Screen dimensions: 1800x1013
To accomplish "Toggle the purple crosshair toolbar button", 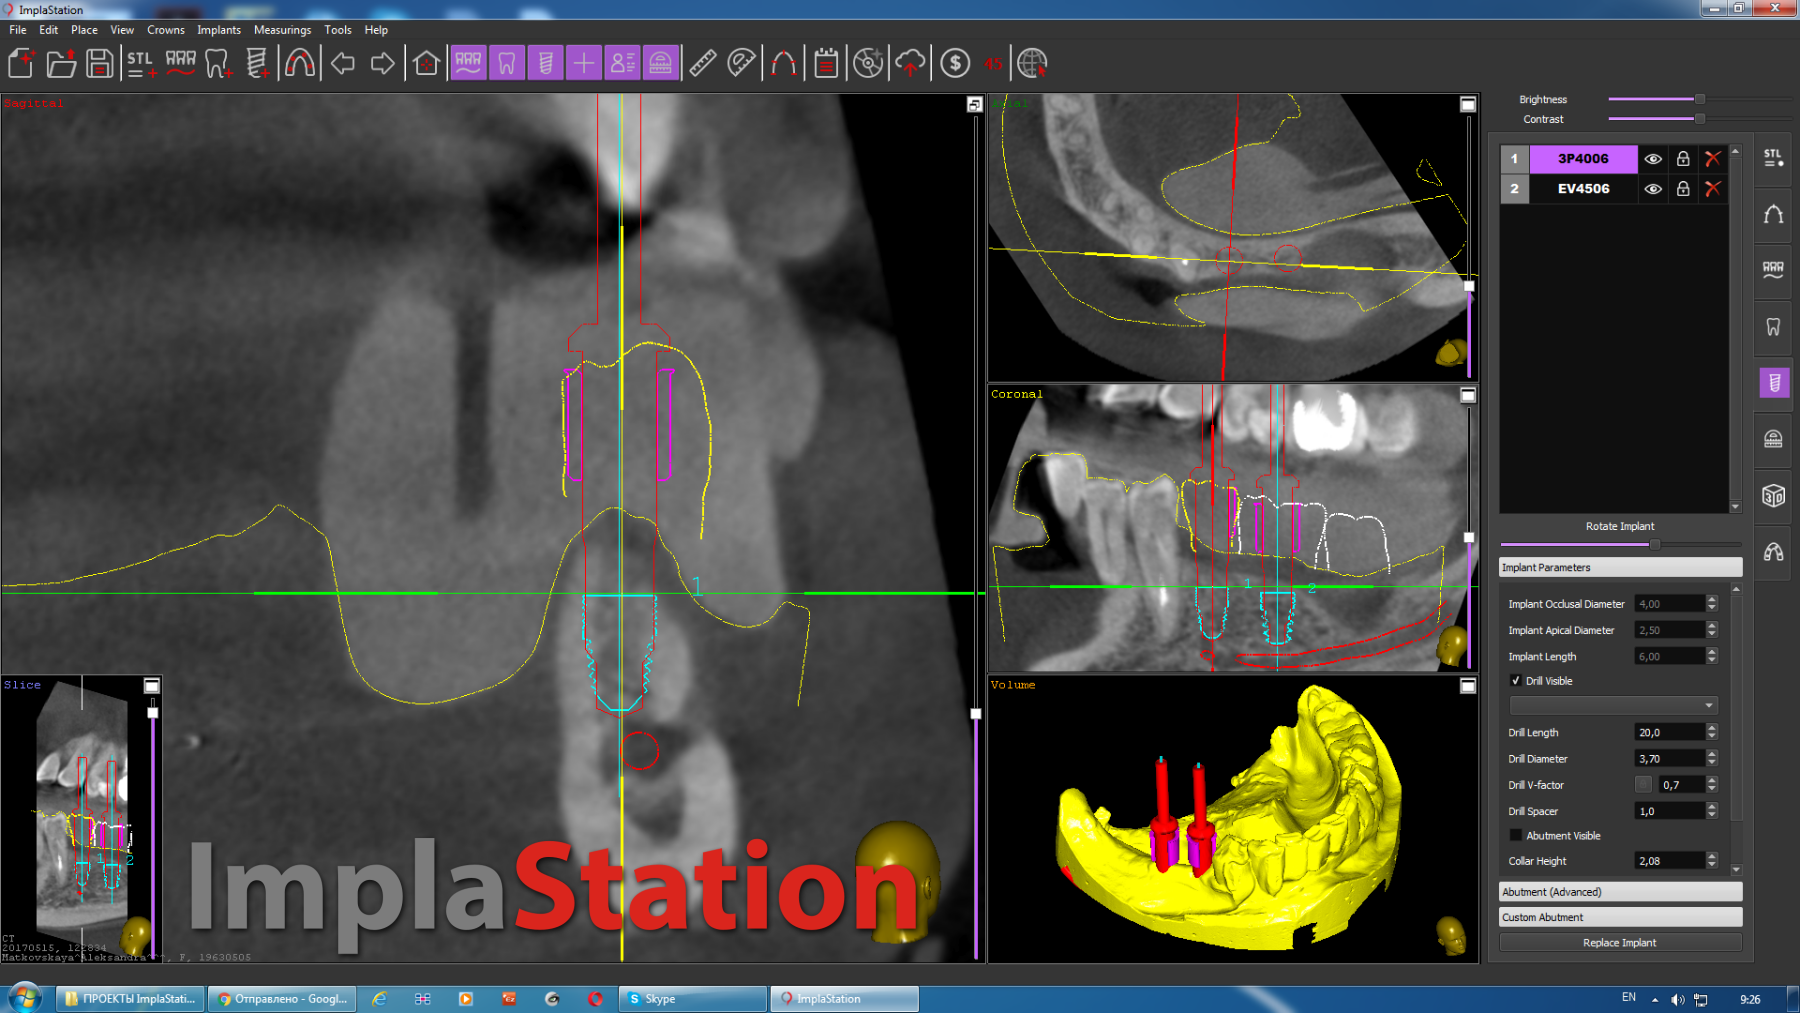I will pyautogui.click(x=583, y=63).
